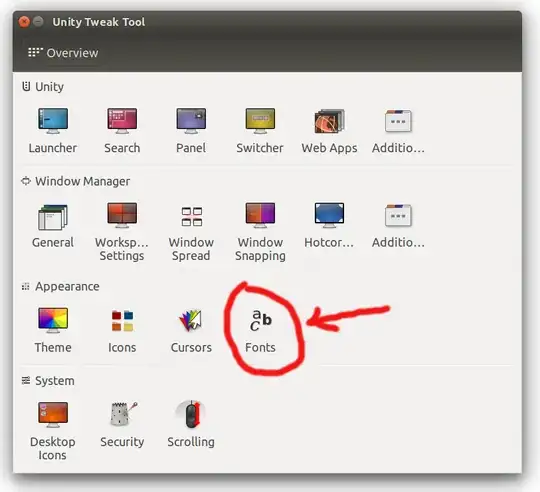Image resolution: width=540 pixels, height=492 pixels.
Task: Open the Fonts icon
Action: pyautogui.click(x=261, y=321)
